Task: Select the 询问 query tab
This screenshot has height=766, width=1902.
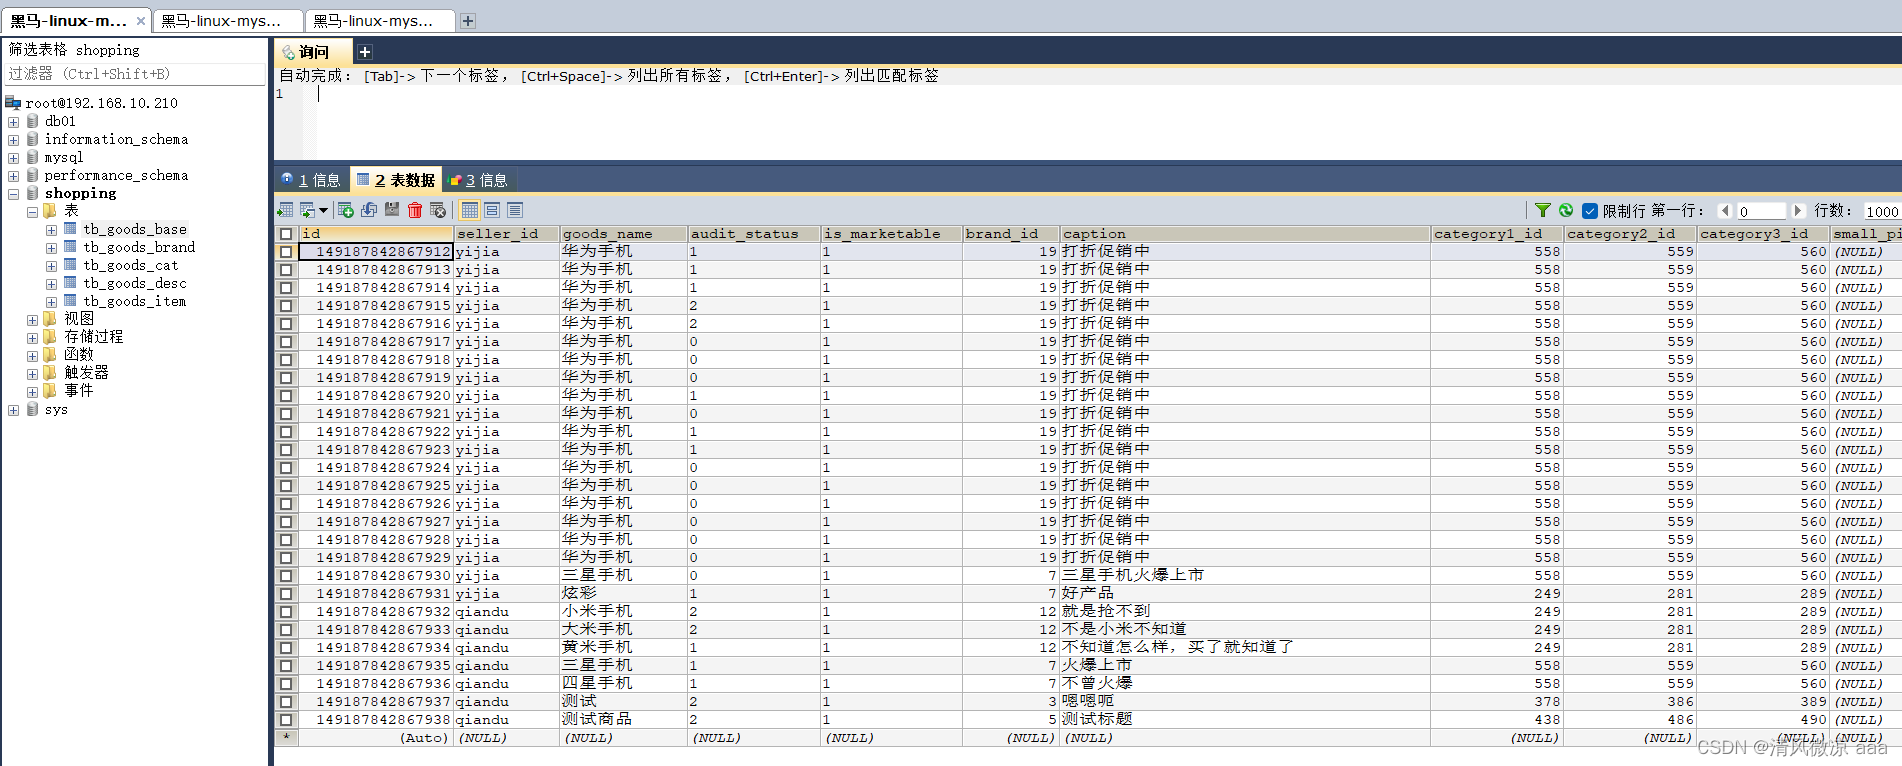Action: pos(313,52)
